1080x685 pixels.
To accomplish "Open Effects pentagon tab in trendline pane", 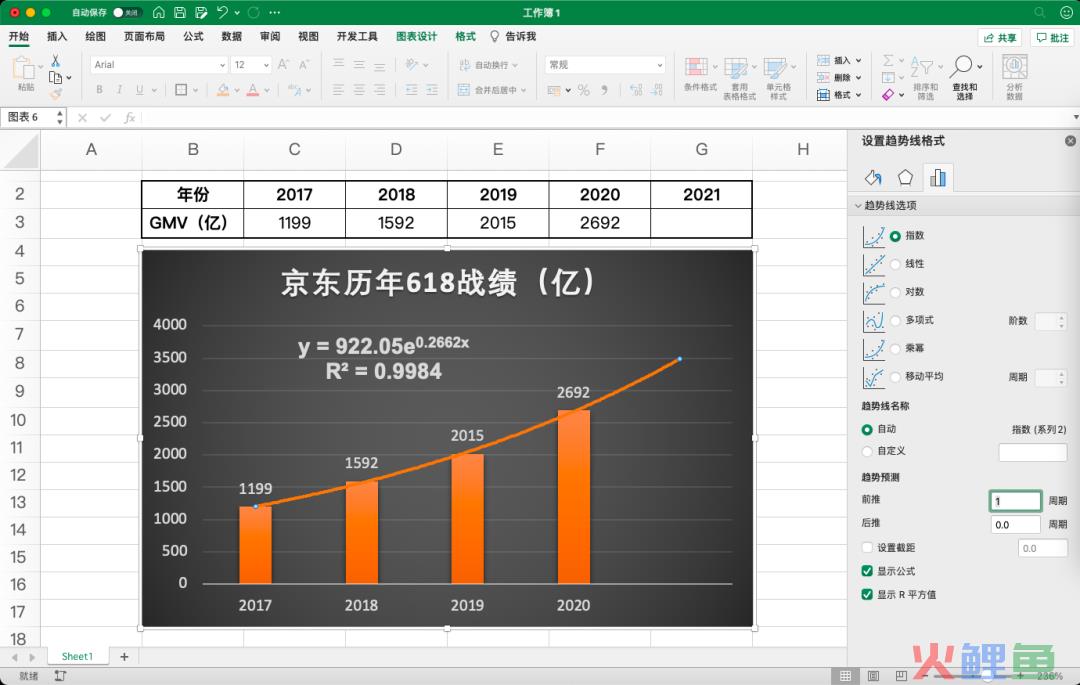I will point(905,178).
